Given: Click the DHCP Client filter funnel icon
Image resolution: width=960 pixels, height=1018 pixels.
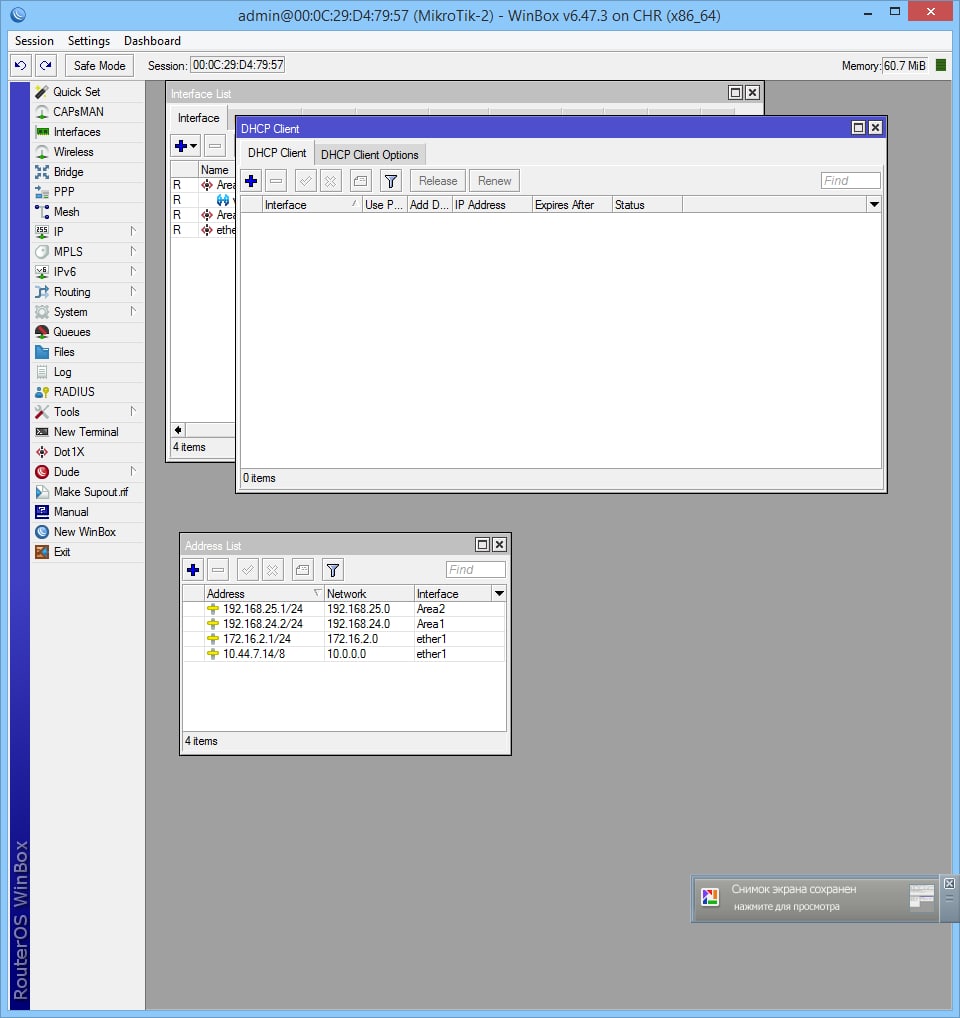Looking at the screenshot, I should click(x=391, y=180).
